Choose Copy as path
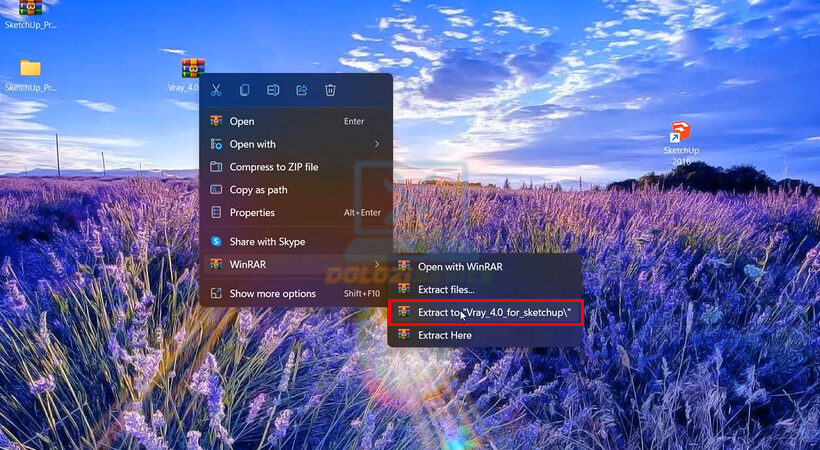 258,190
